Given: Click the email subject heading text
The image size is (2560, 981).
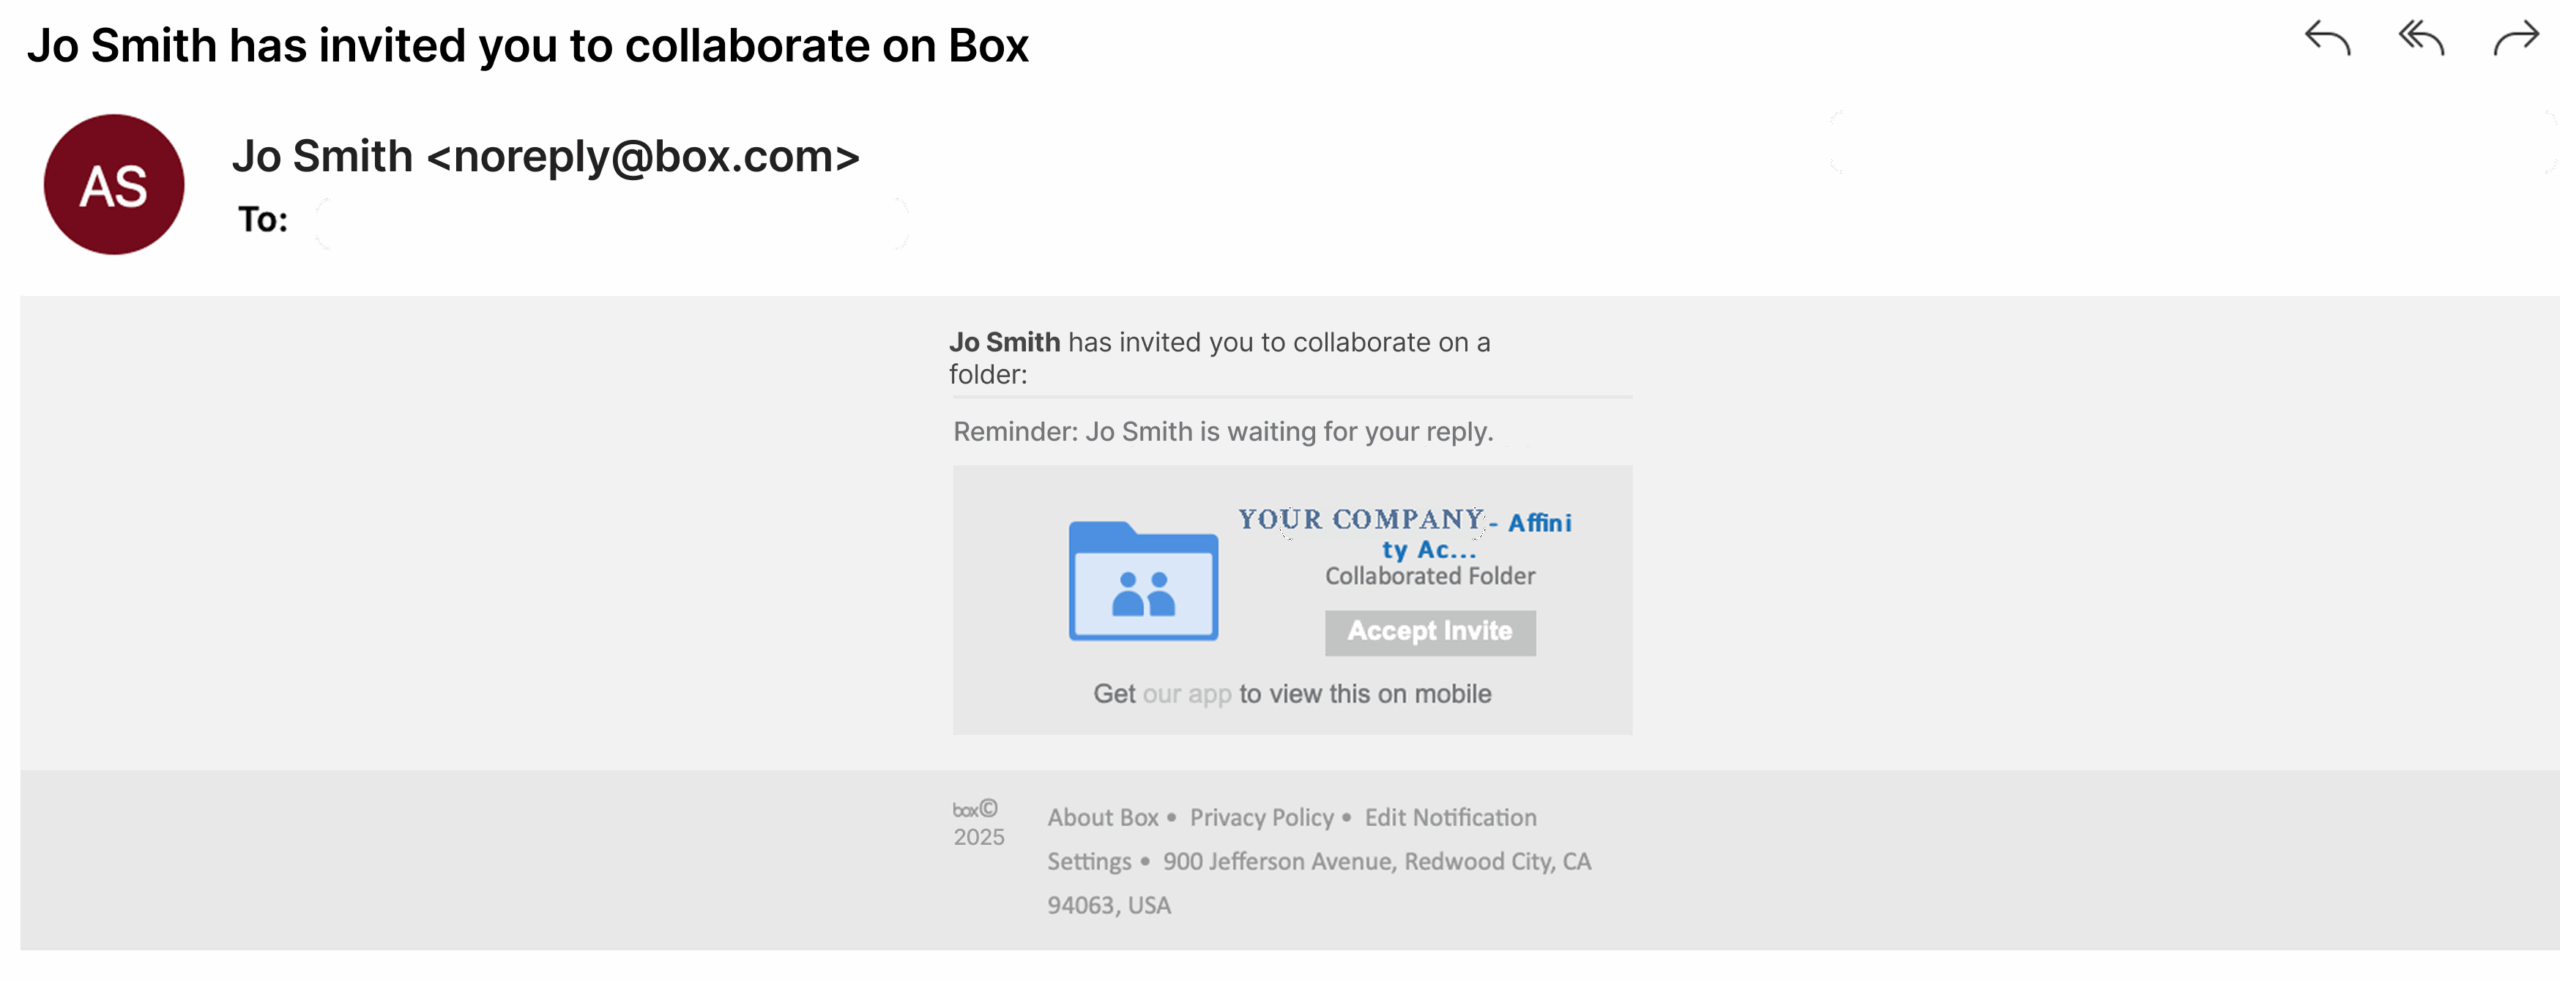Looking at the screenshot, I should tap(527, 46).
